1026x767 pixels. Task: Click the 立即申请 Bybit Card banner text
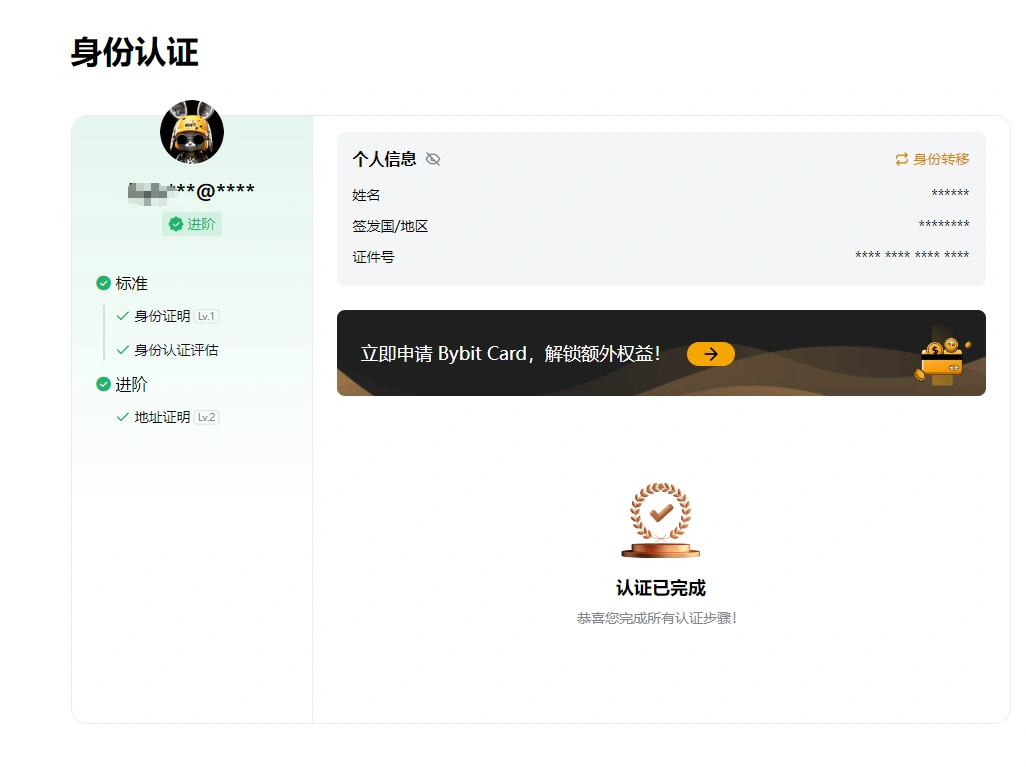click(x=510, y=354)
